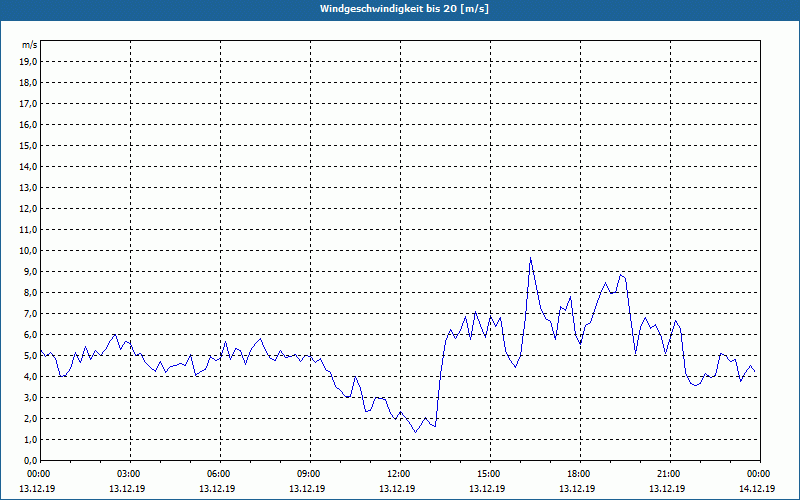The height and width of the screenshot is (500, 800).
Task: Click the 13.12.19 date under 12:00
Action: [x=397, y=488]
